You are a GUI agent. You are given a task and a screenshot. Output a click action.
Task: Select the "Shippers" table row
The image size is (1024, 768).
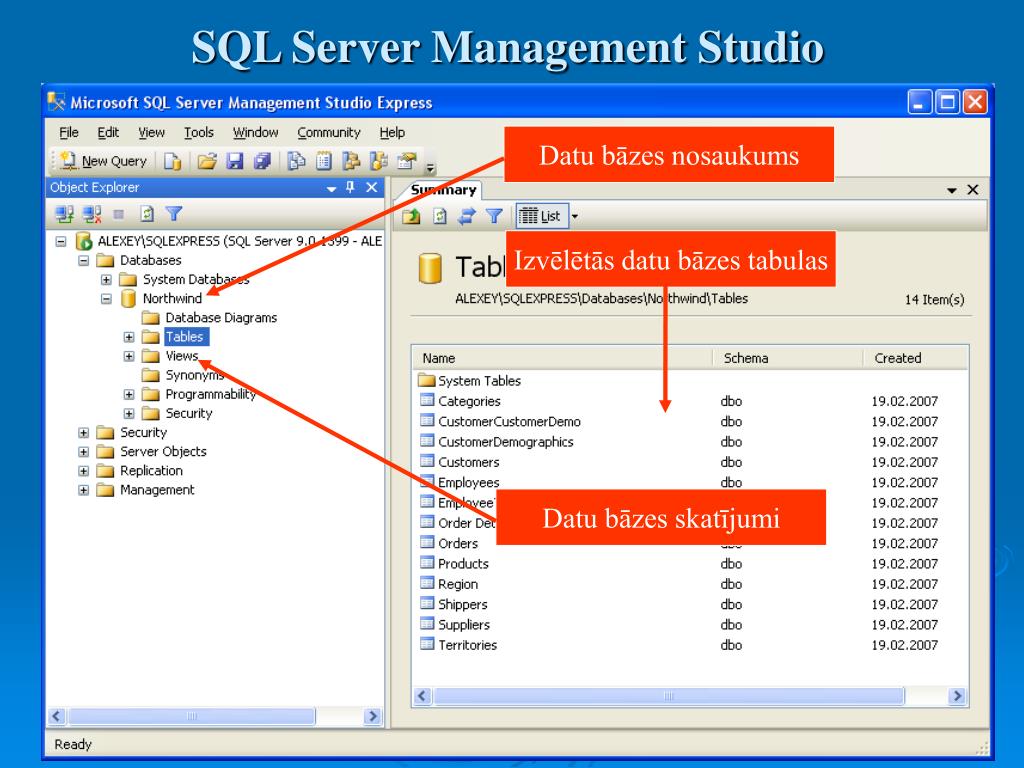click(691, 604)
